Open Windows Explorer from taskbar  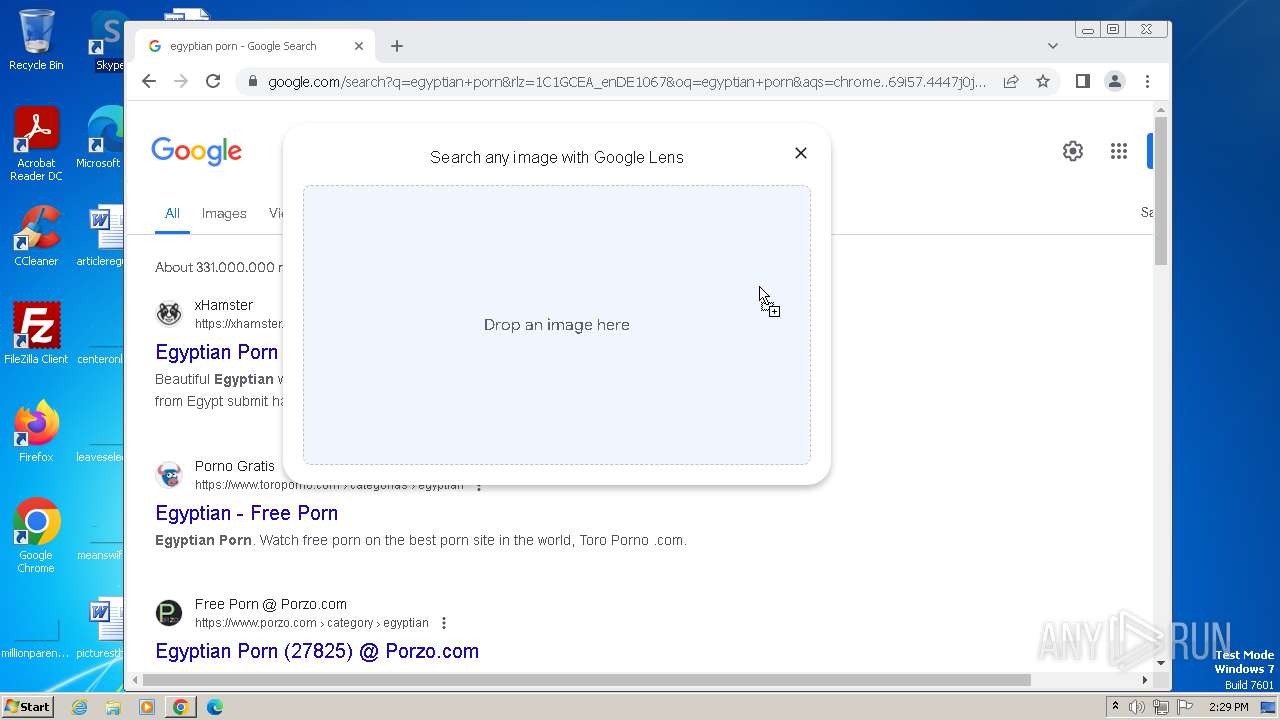pyautogui.click(x=113, y=707)
